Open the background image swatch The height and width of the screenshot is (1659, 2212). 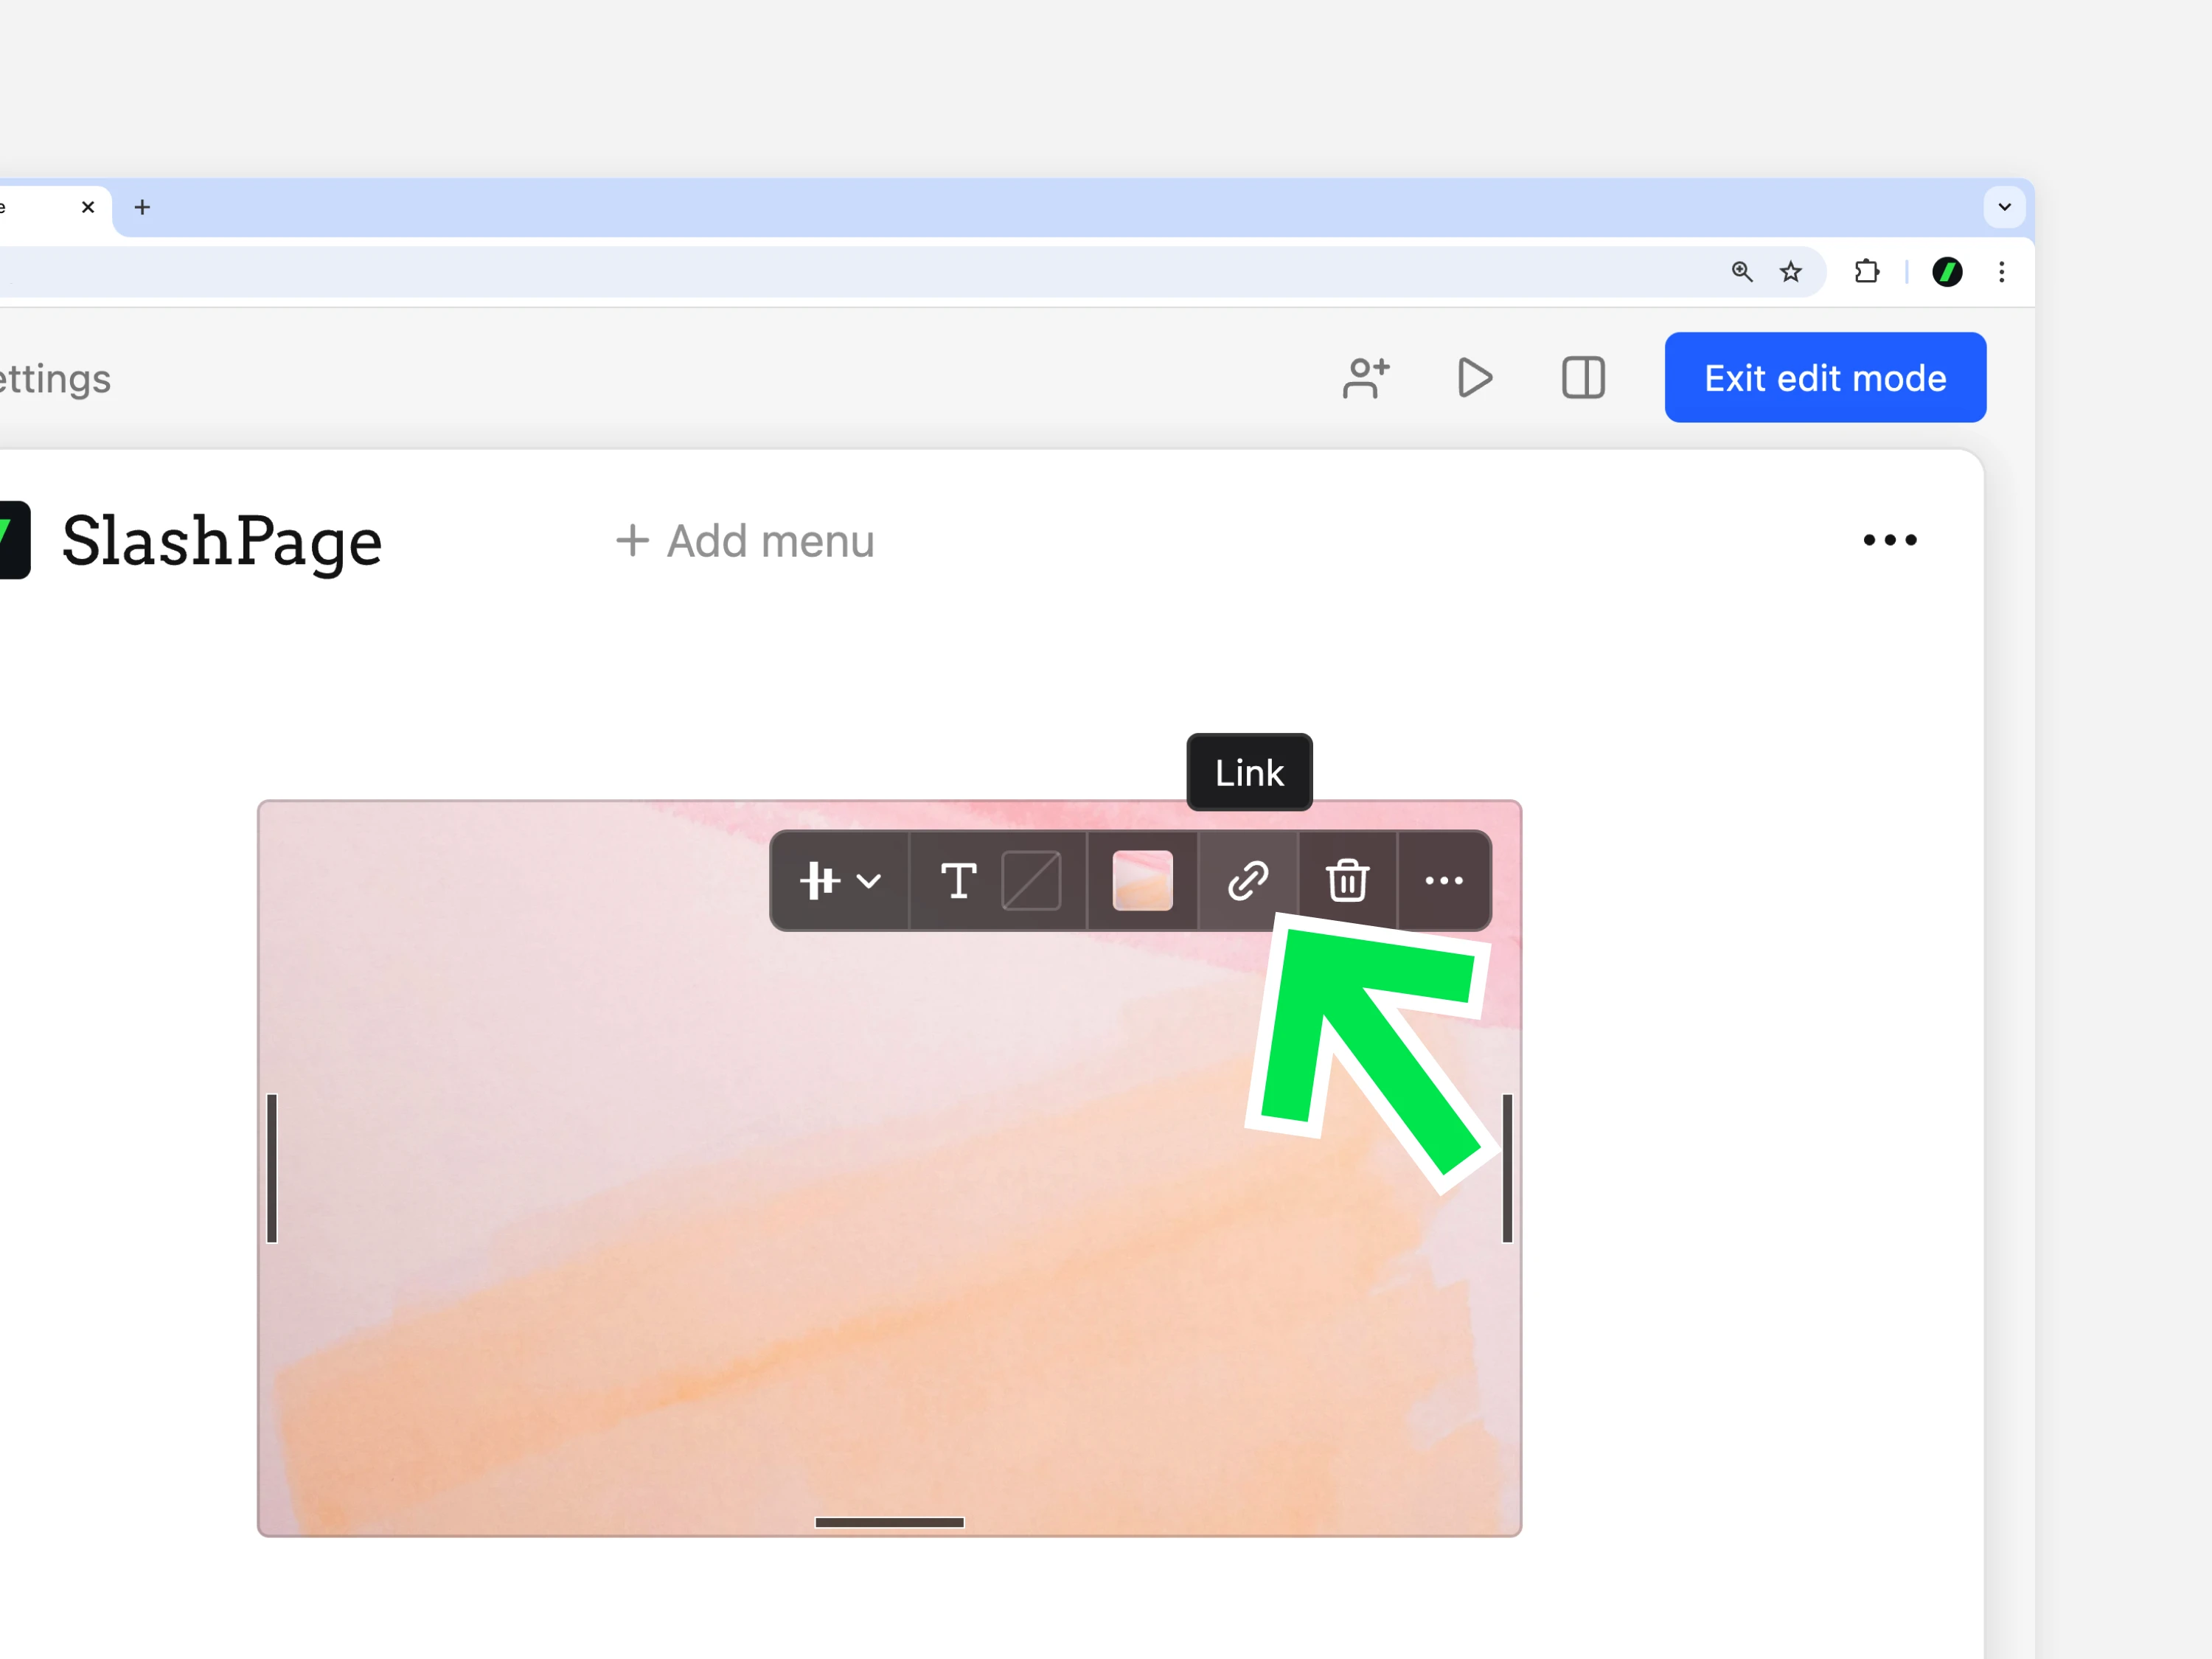[1142, 881]
